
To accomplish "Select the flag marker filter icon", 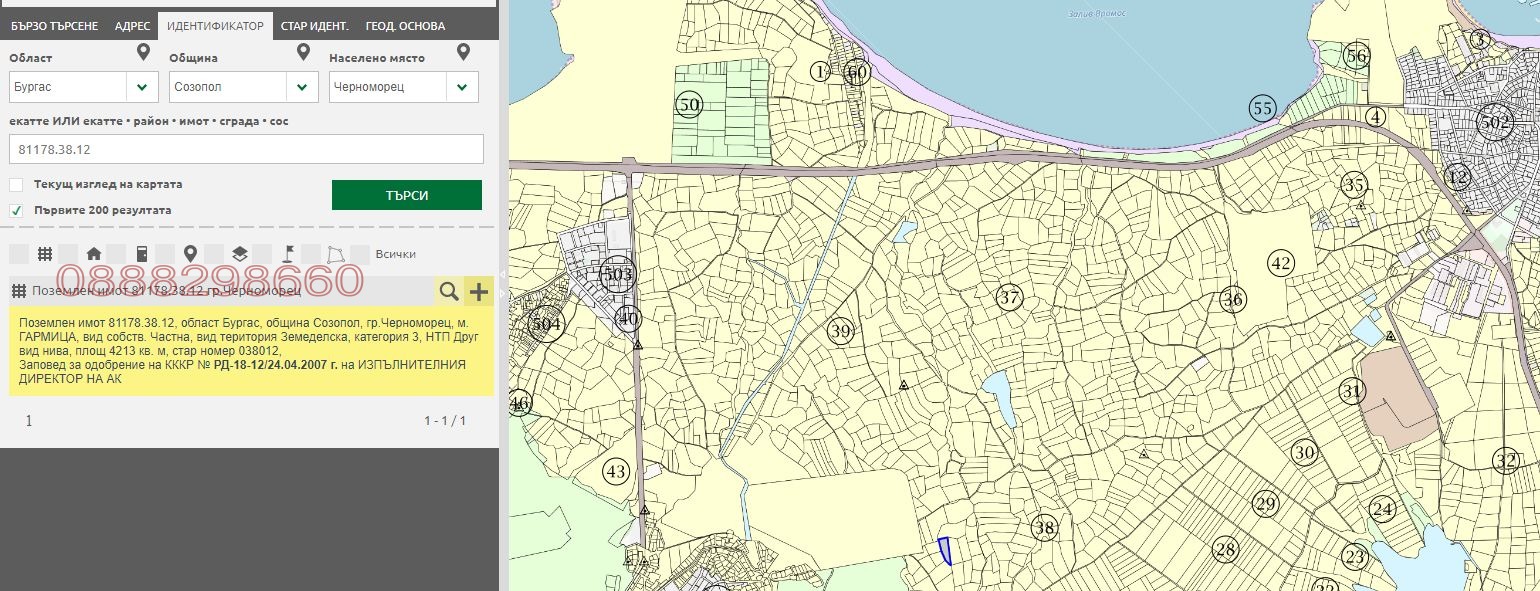I will click(288, 254).
